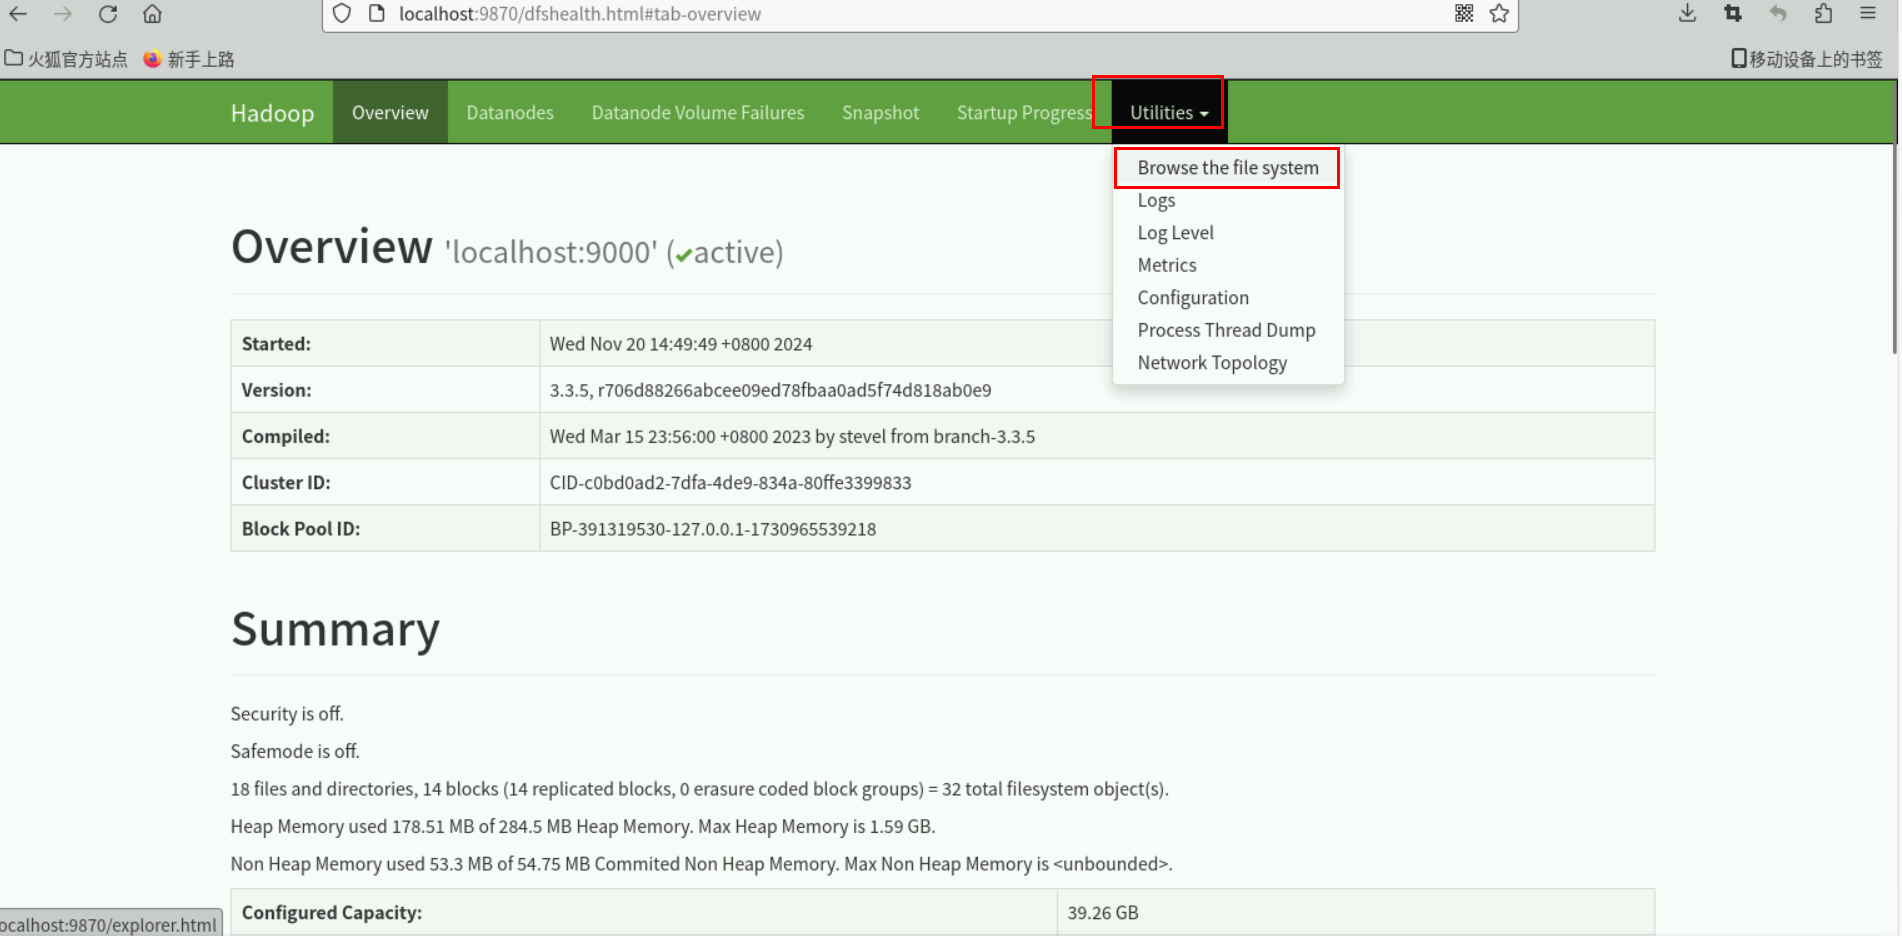Open the downloads arrow icon
1902x936 pixels.
click(1688, 13)
